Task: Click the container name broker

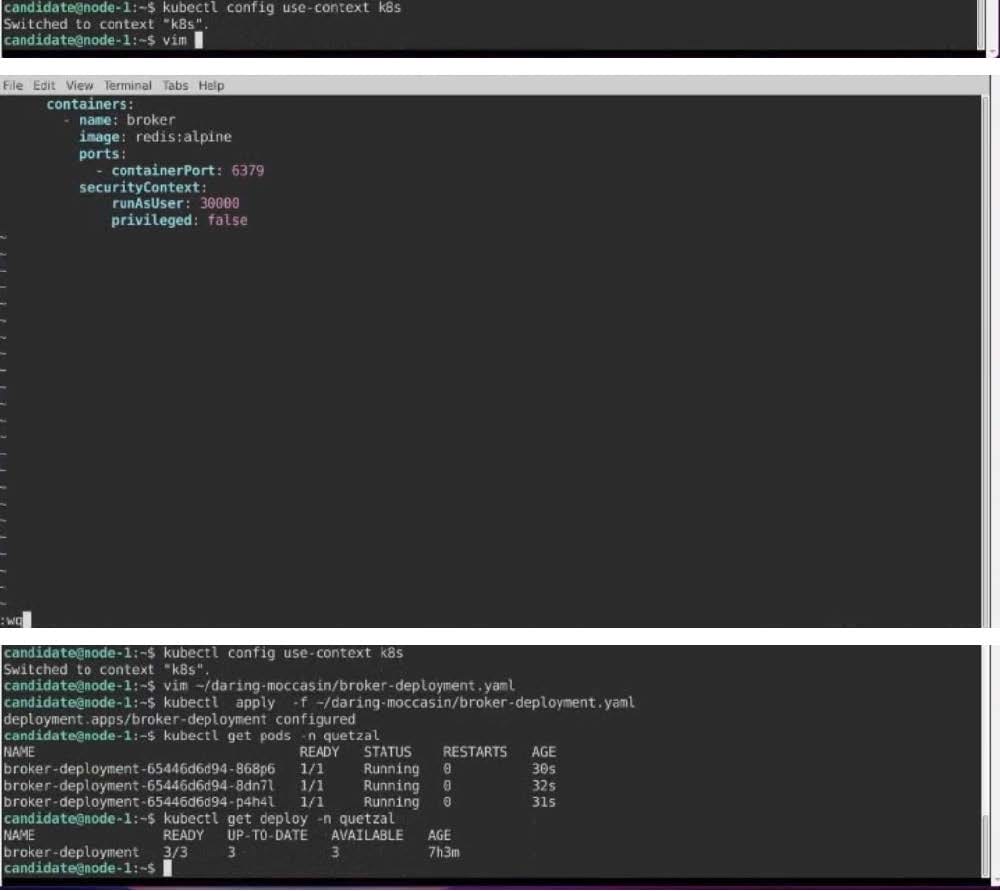Action: tap(150, 120)
